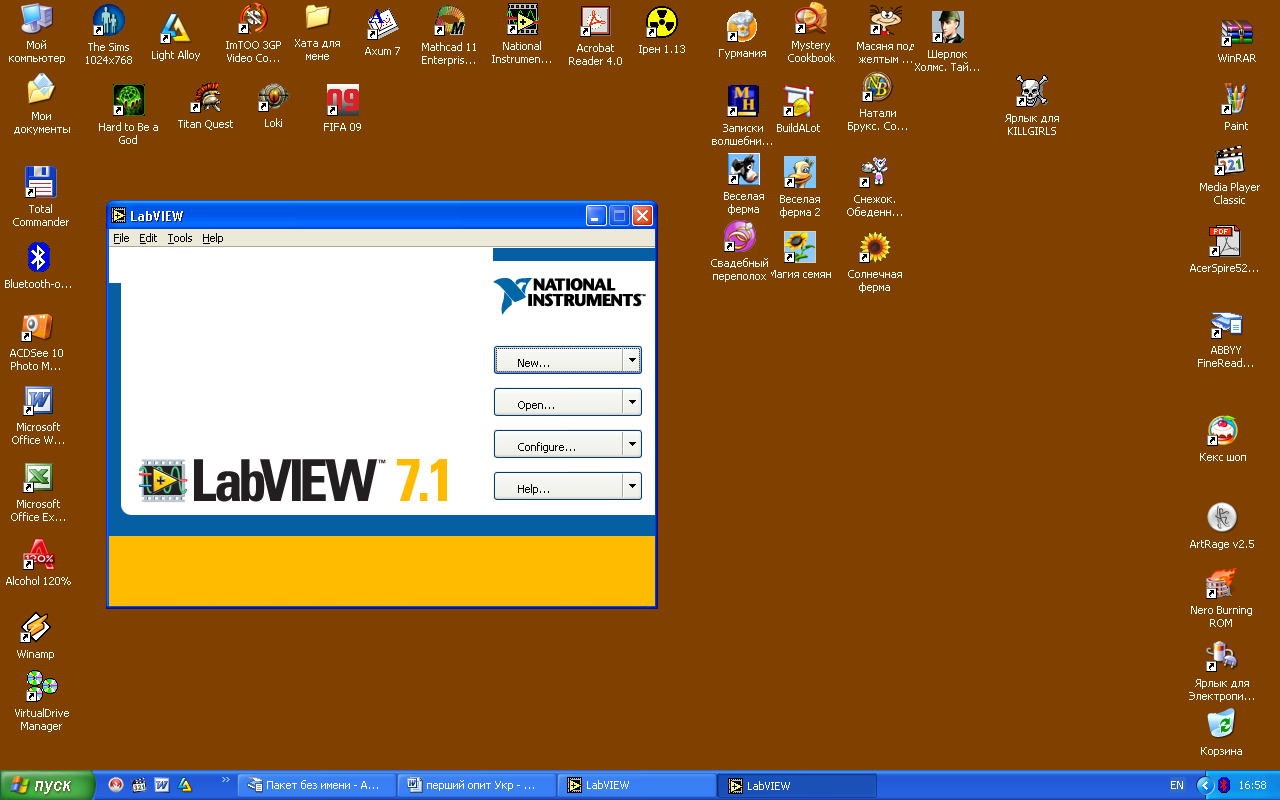Select the Магия семян icon
Image resolution: width=1280 pixels, height=800 pixels.
click(x=801, y=256)
